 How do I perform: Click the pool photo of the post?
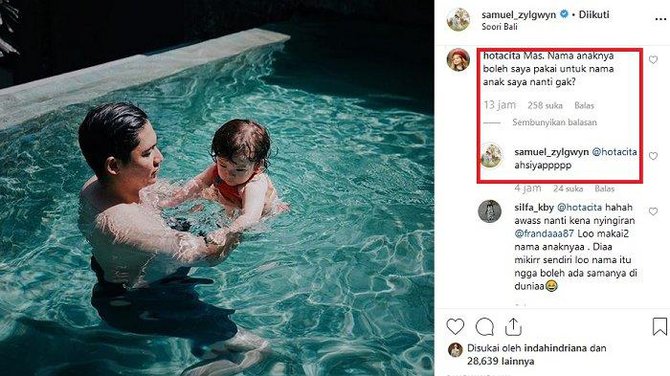click(217, 188)
